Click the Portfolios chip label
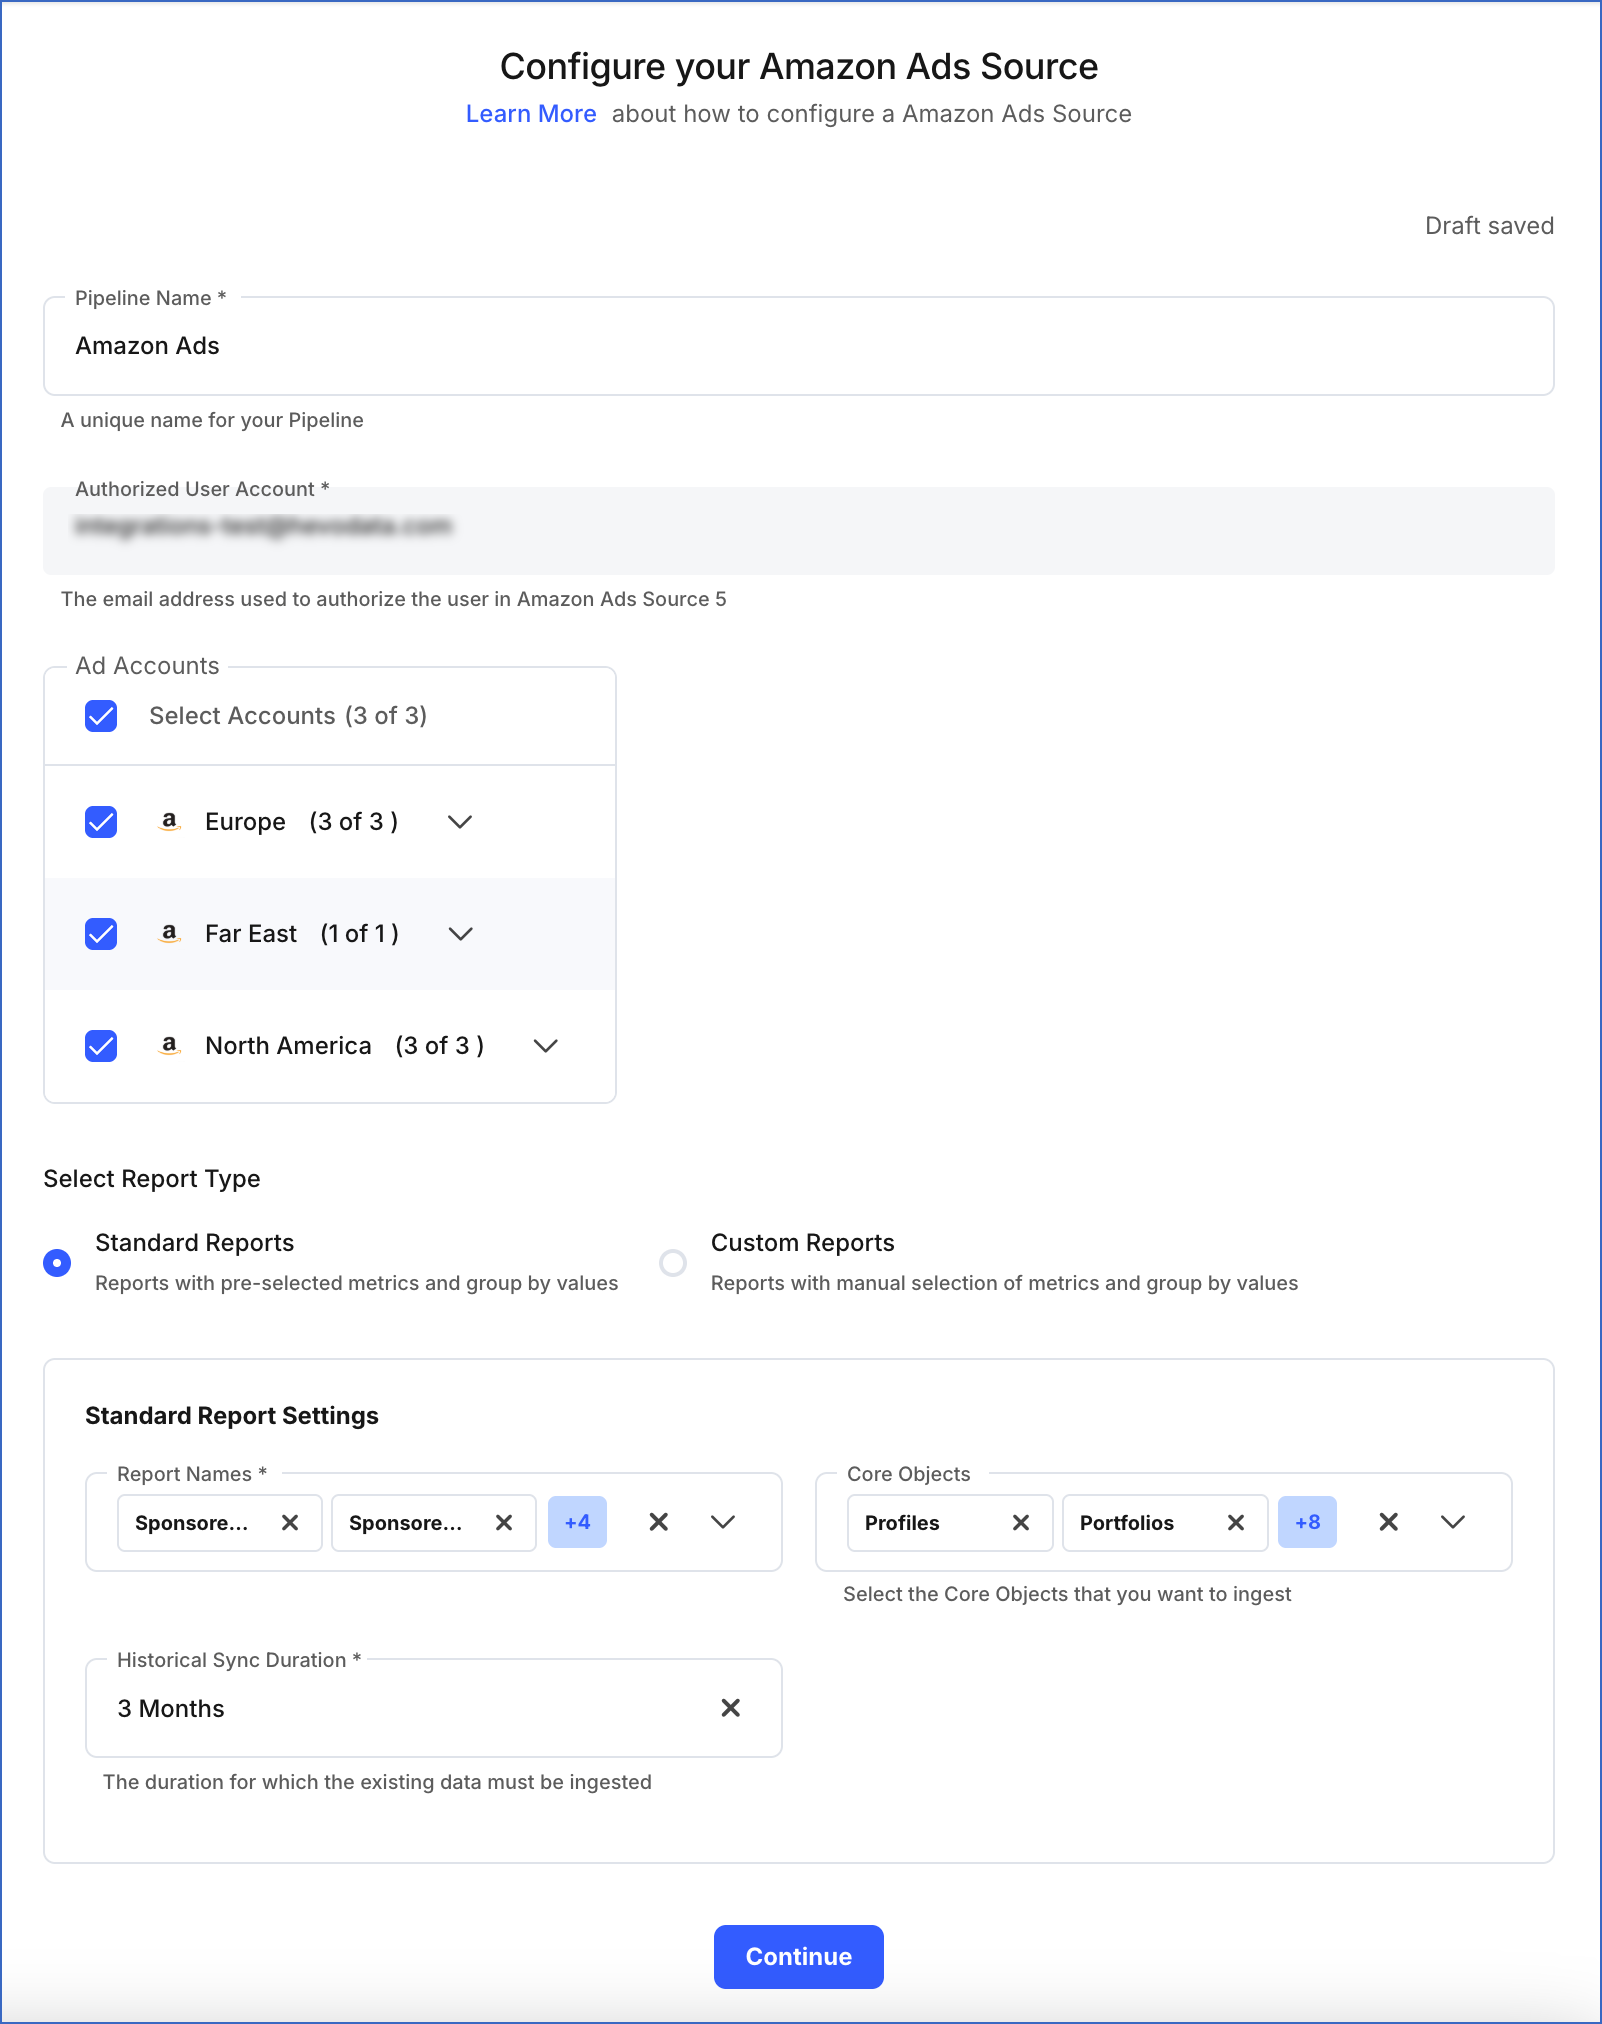 [1127, 1523]
